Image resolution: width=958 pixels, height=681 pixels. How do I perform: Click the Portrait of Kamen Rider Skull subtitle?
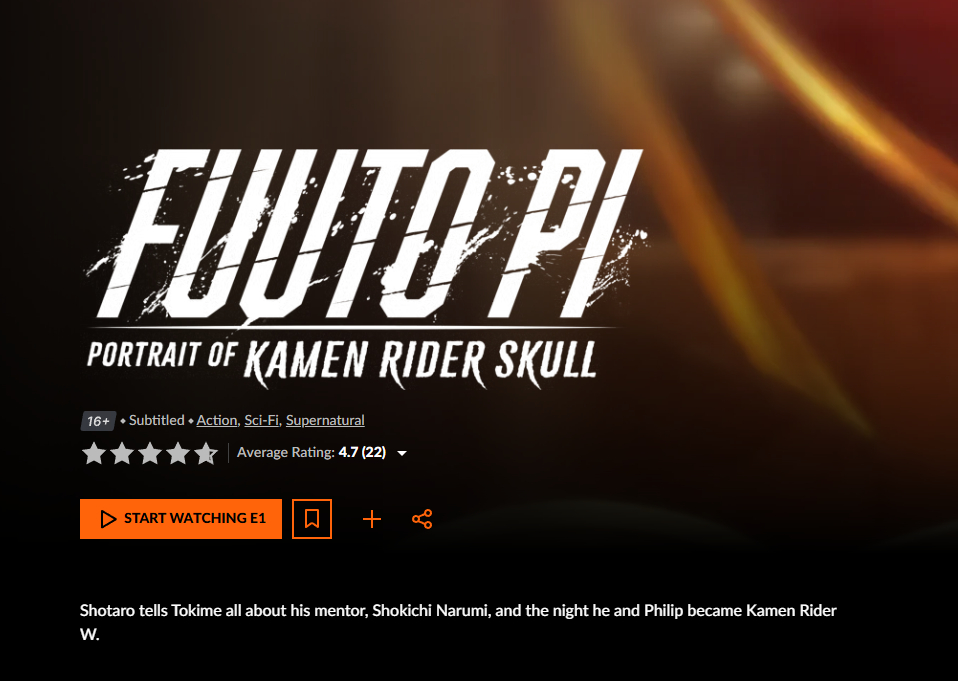coord(342,362)
